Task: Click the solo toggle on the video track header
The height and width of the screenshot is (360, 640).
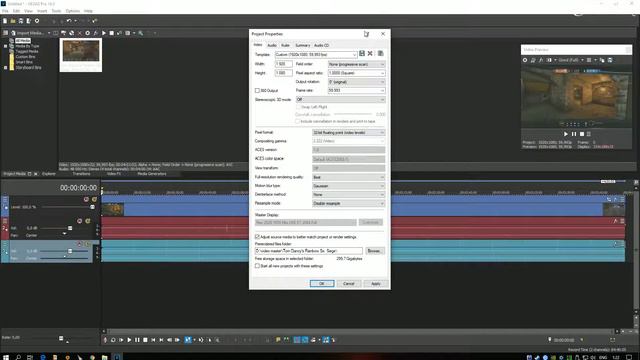Action: pos(94,199)
